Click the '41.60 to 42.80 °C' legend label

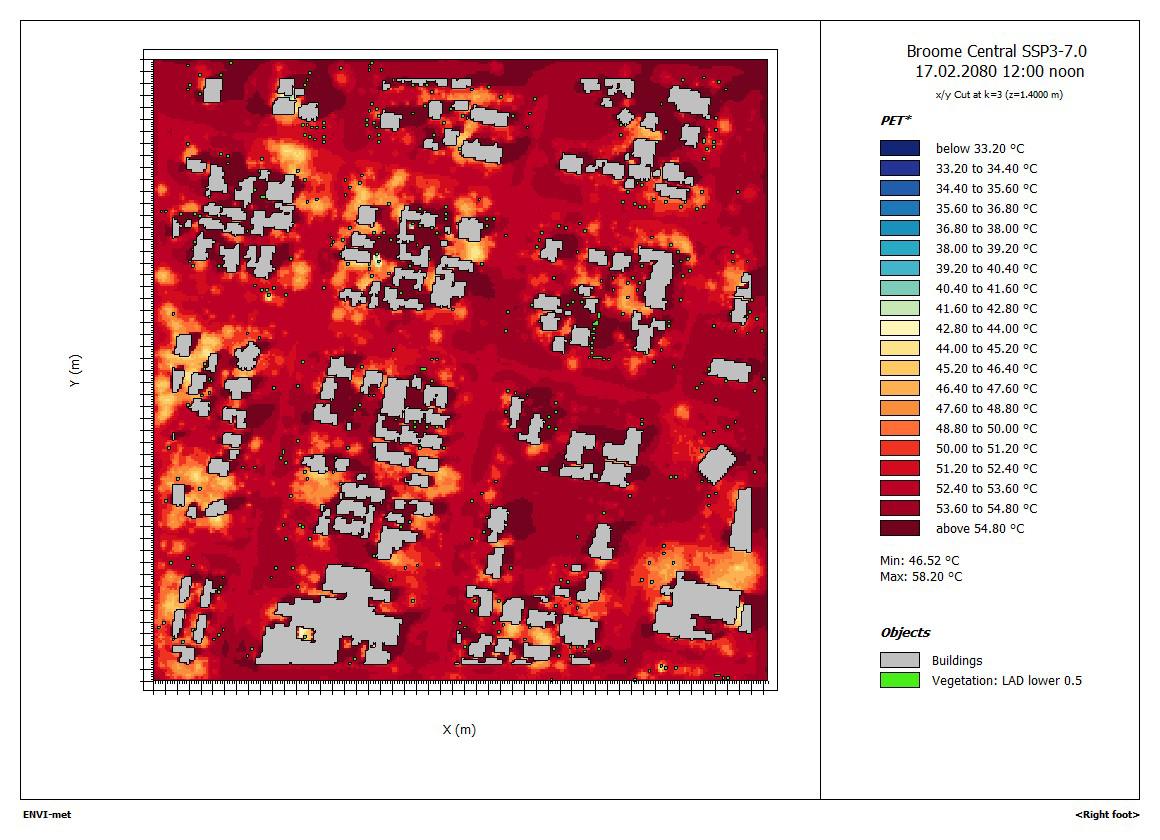coord(986,308)
